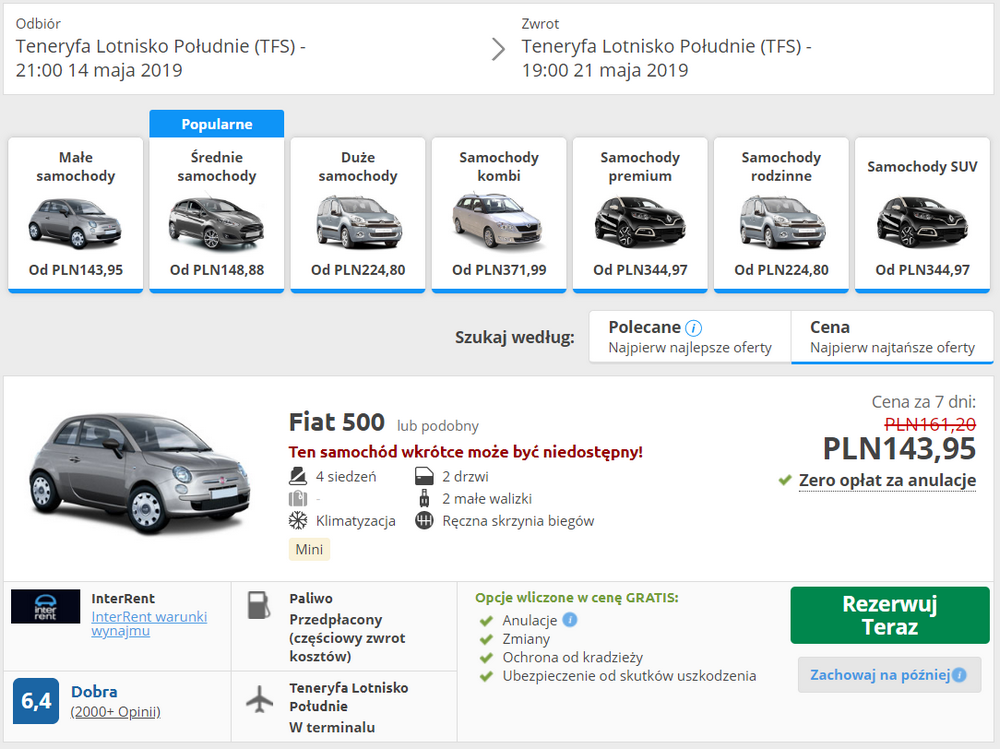Click the Zero opłat za anulacje link

coord(887,480)
